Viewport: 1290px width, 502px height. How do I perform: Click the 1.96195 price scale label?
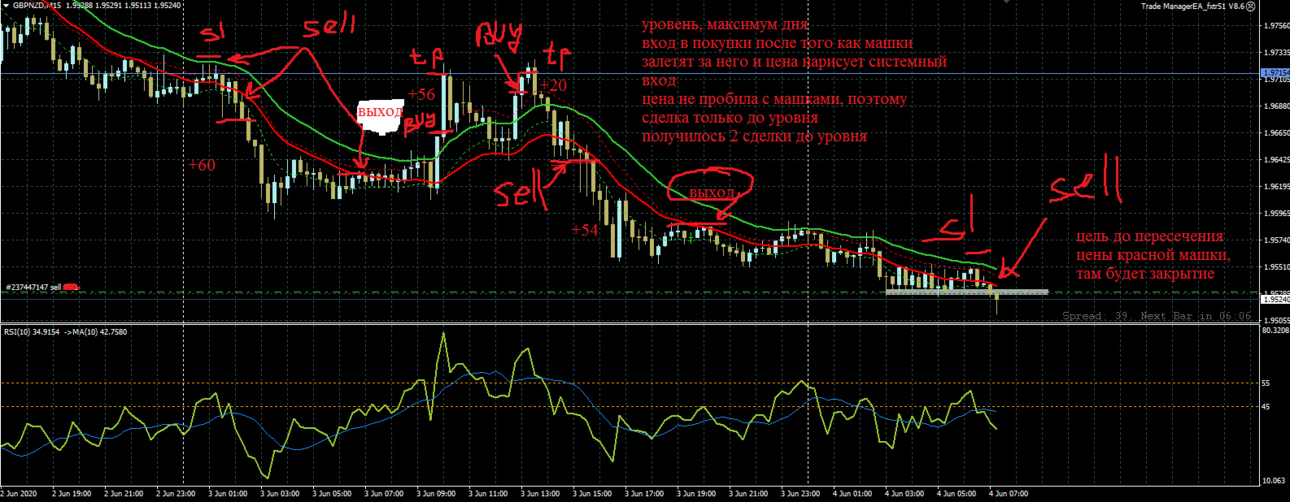[1276, 187]
